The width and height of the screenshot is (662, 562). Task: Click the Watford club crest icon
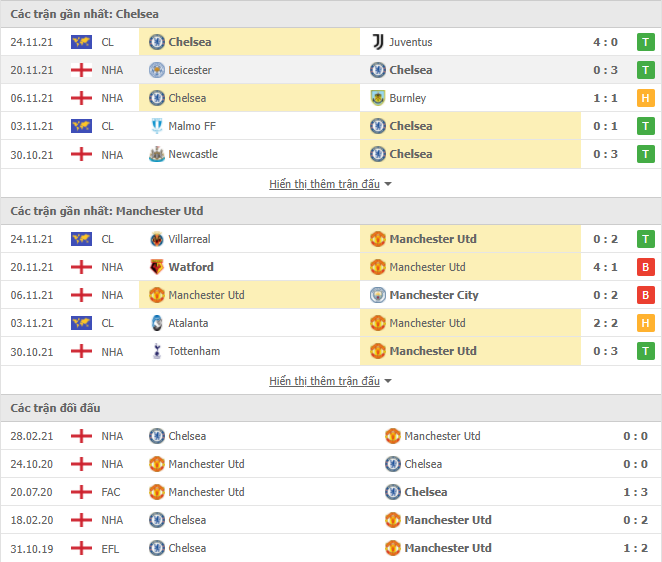pos(157,267)
